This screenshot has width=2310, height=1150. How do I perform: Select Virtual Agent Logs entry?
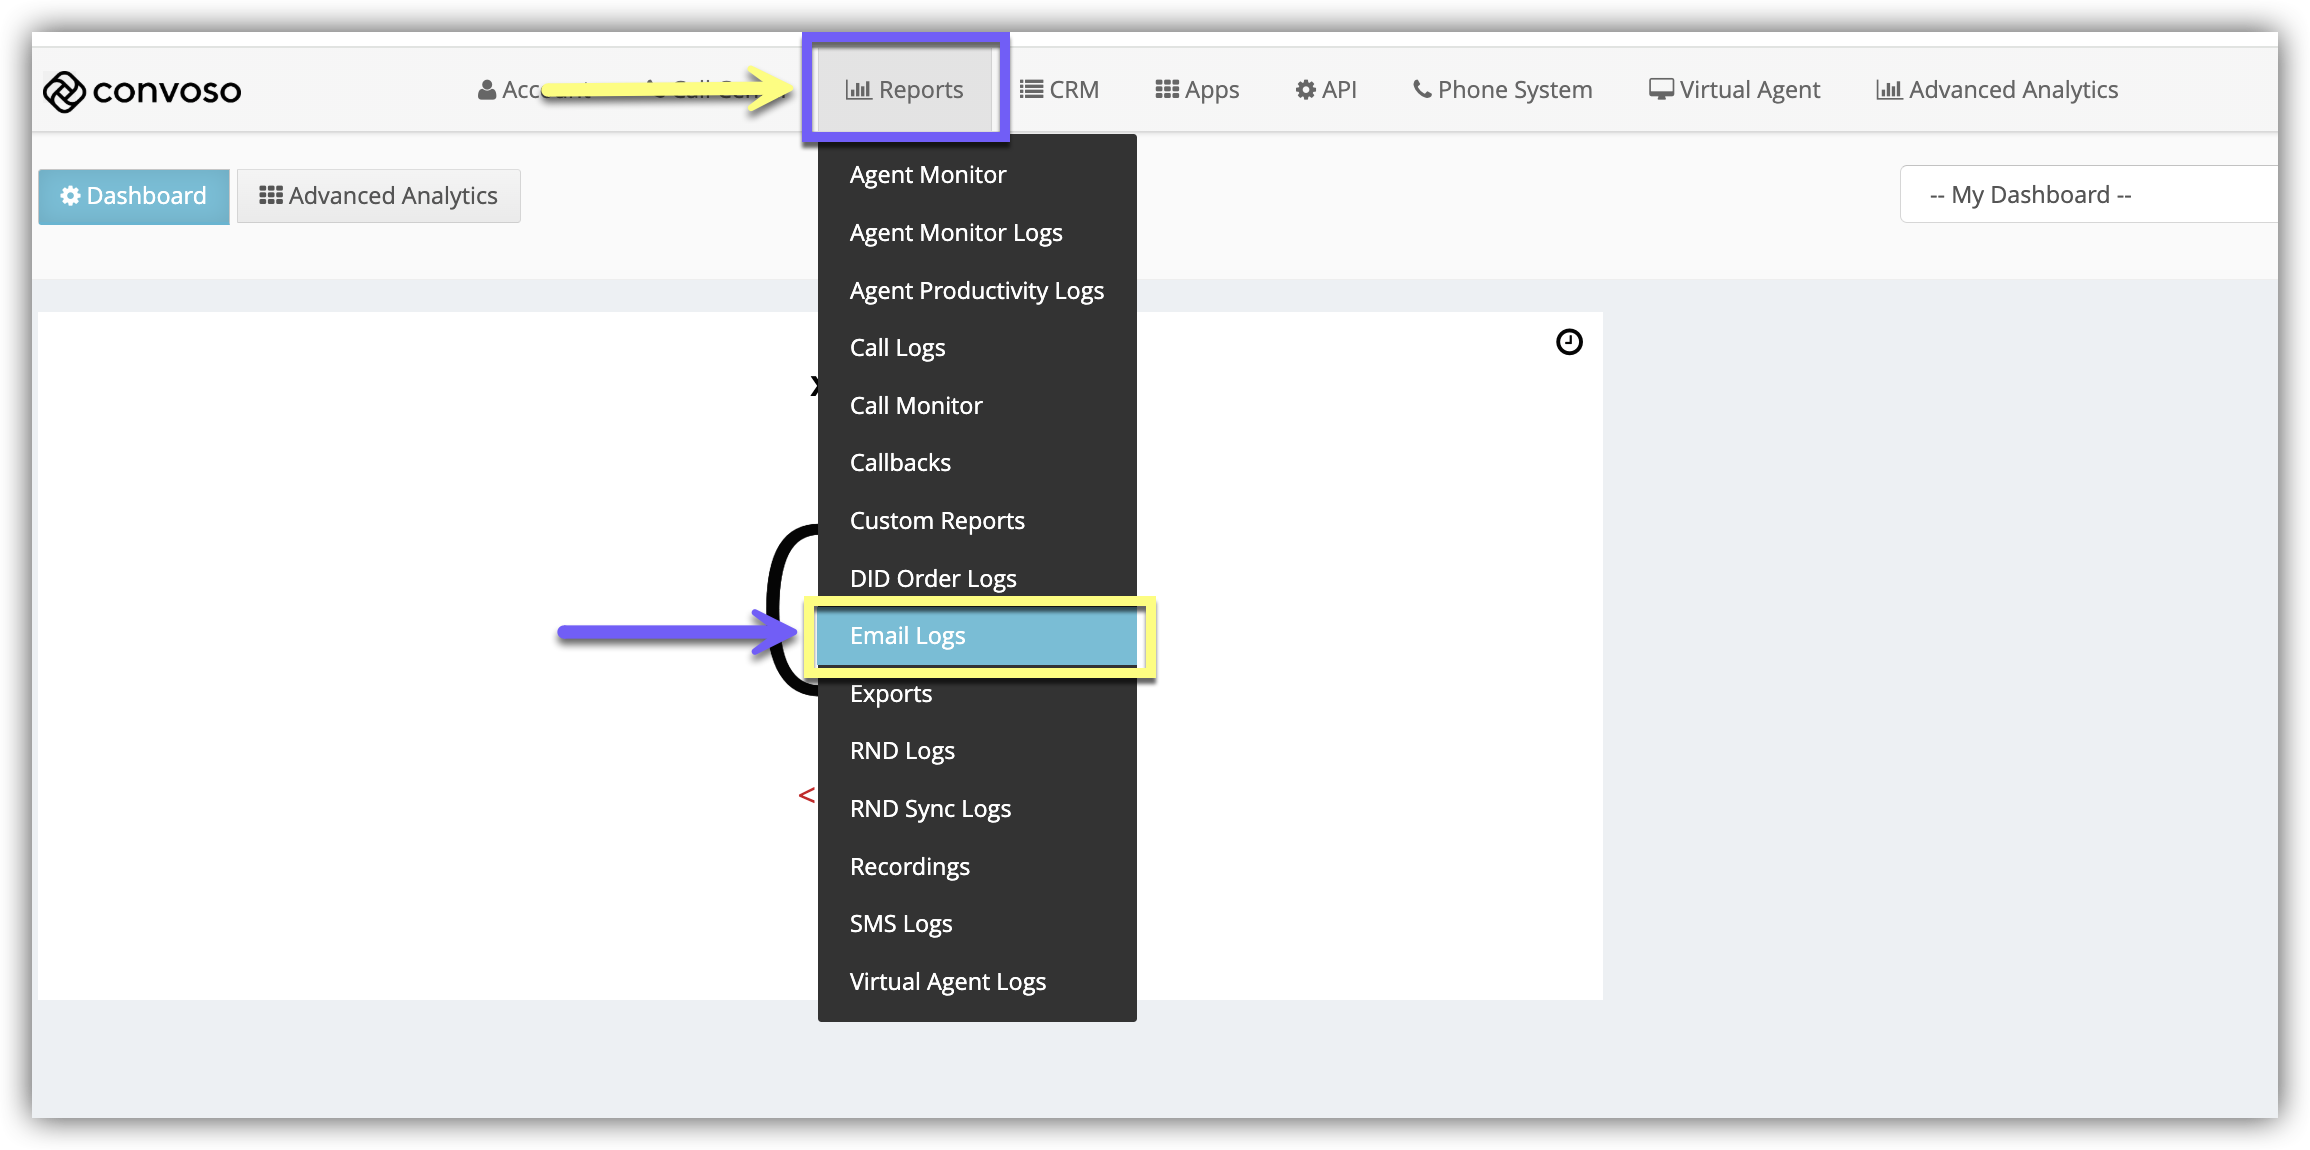pos(947,982)
